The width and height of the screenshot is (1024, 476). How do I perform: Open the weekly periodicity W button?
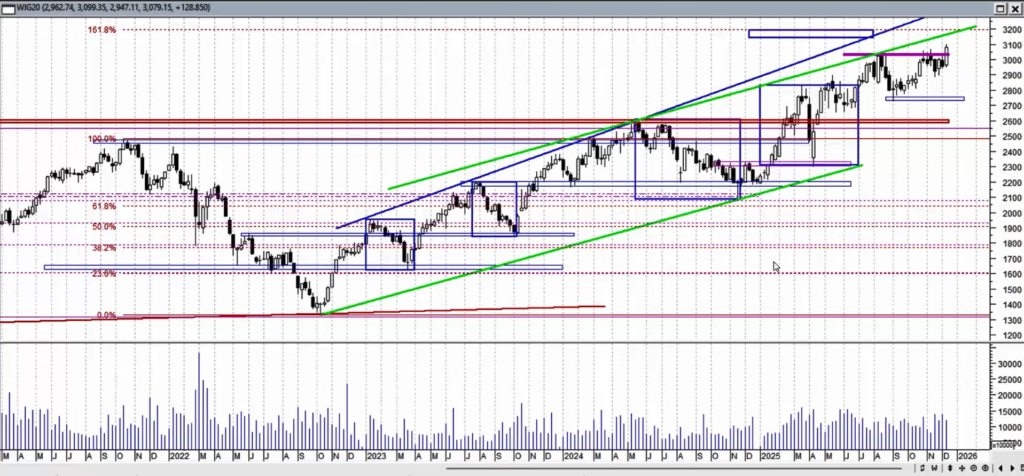click(x=934, y=468)
